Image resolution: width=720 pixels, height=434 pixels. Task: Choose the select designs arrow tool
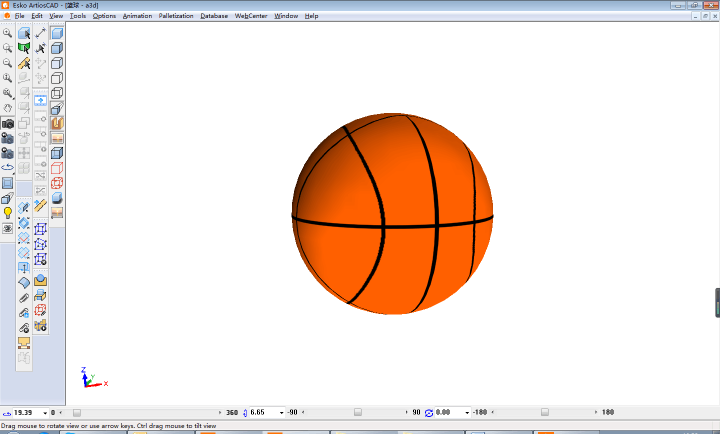(24, 33)
